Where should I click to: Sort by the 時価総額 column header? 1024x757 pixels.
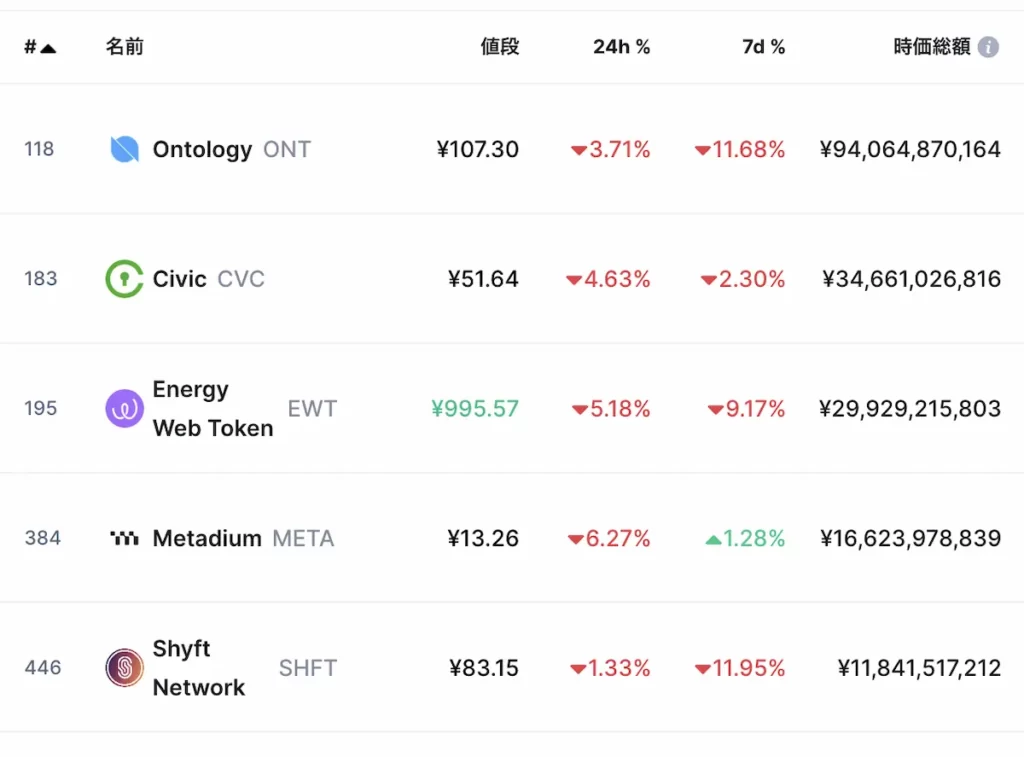932,47
